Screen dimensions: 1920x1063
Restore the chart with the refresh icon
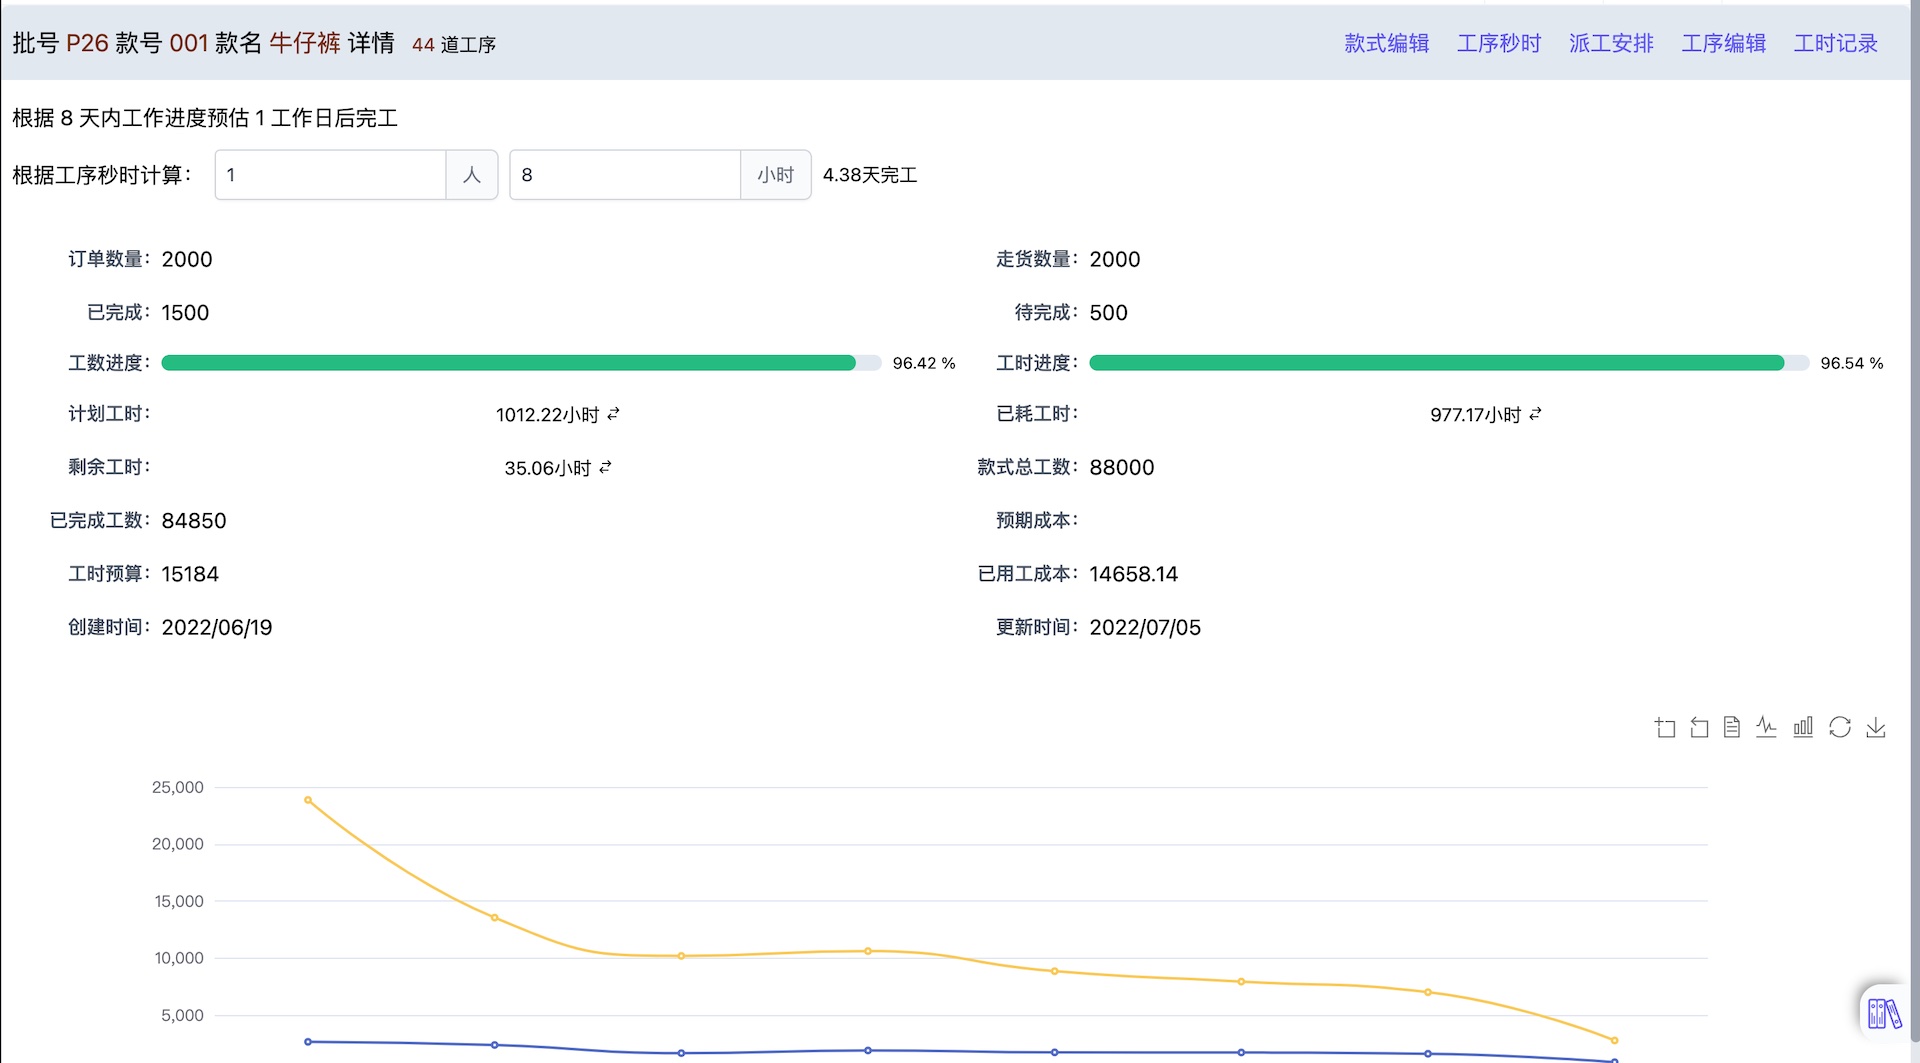coord(1839,727)
